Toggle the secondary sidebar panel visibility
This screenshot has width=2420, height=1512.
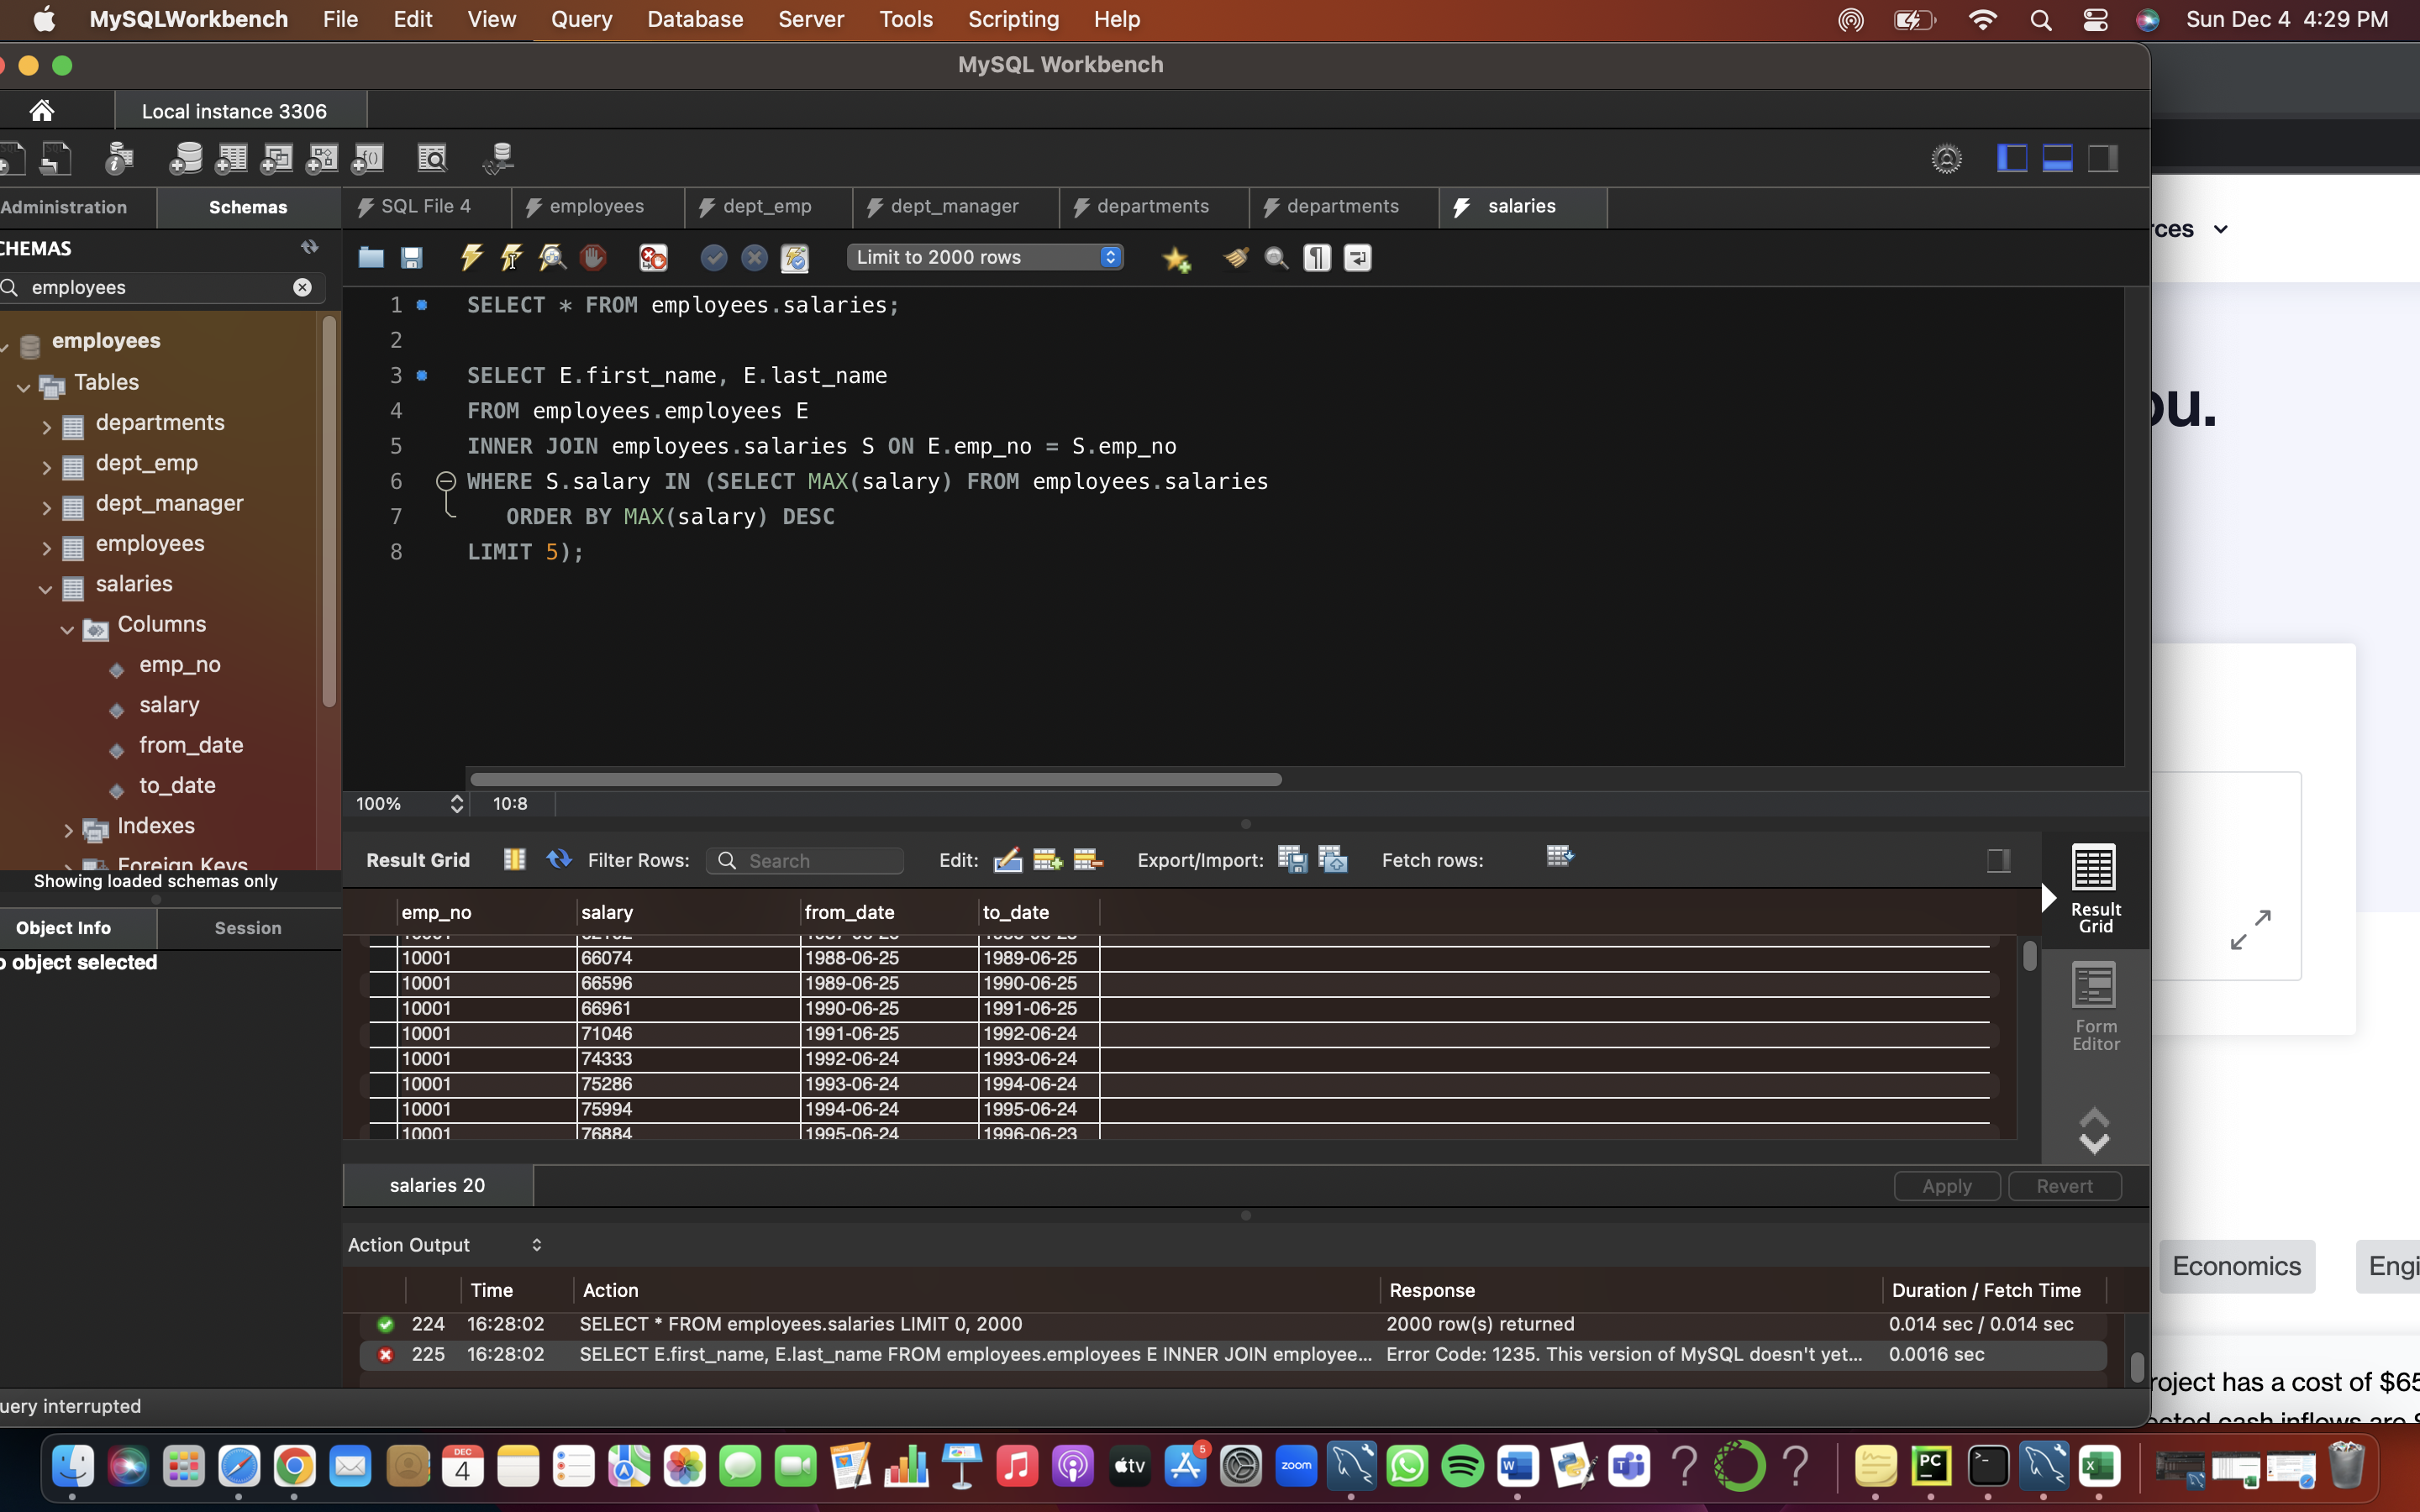[2104, 158]
